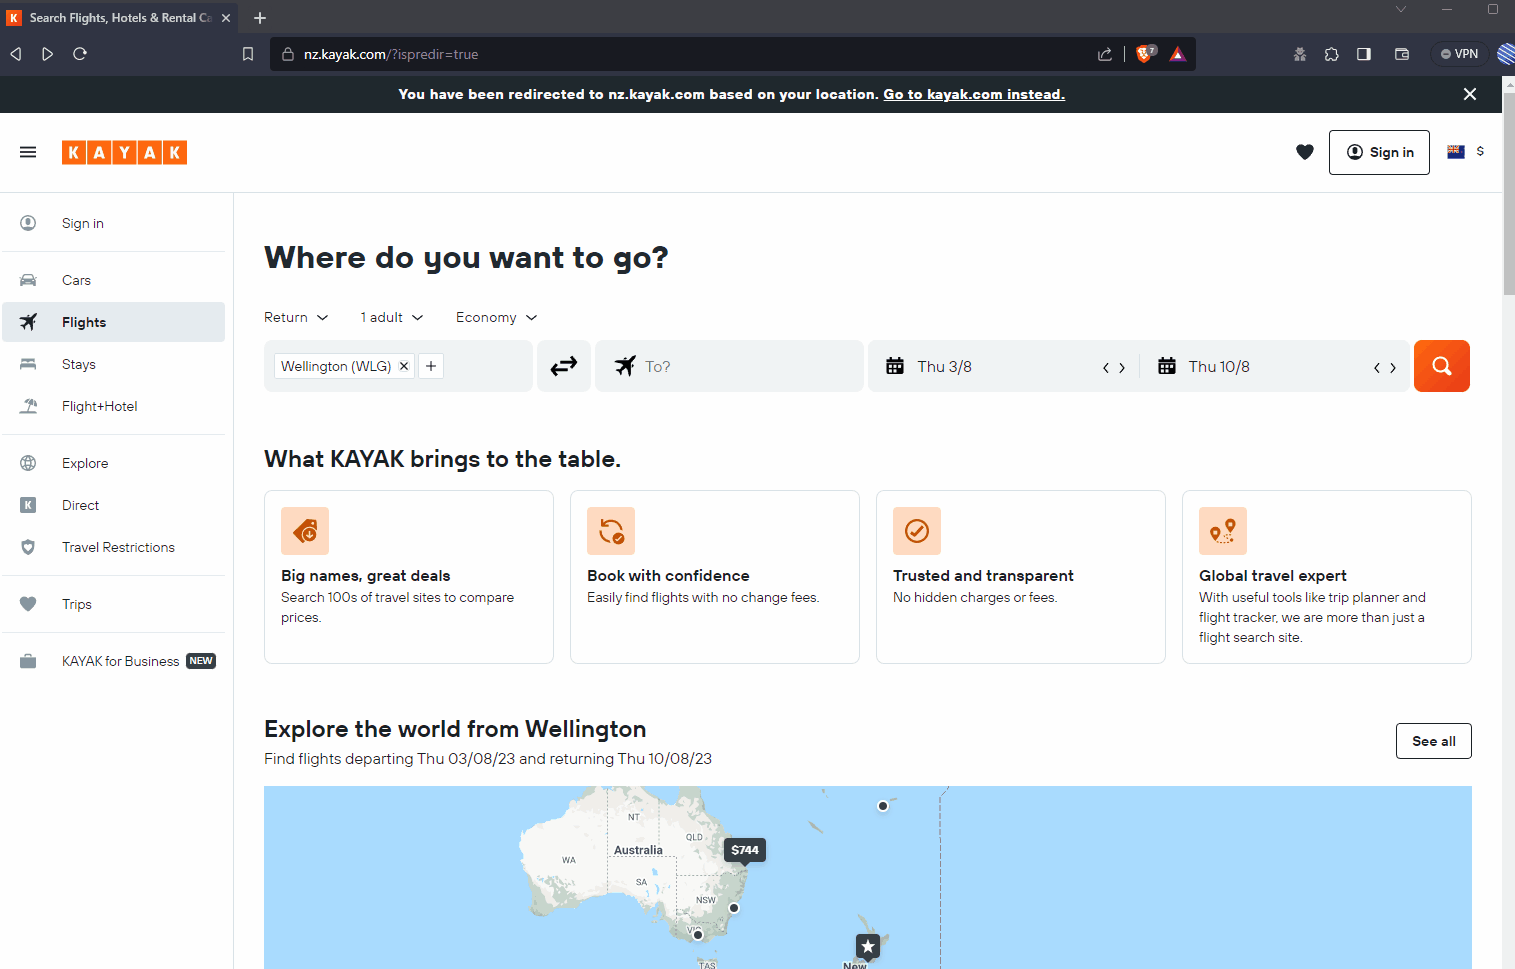Open the Brave wallet icon

pos(1402,54)
